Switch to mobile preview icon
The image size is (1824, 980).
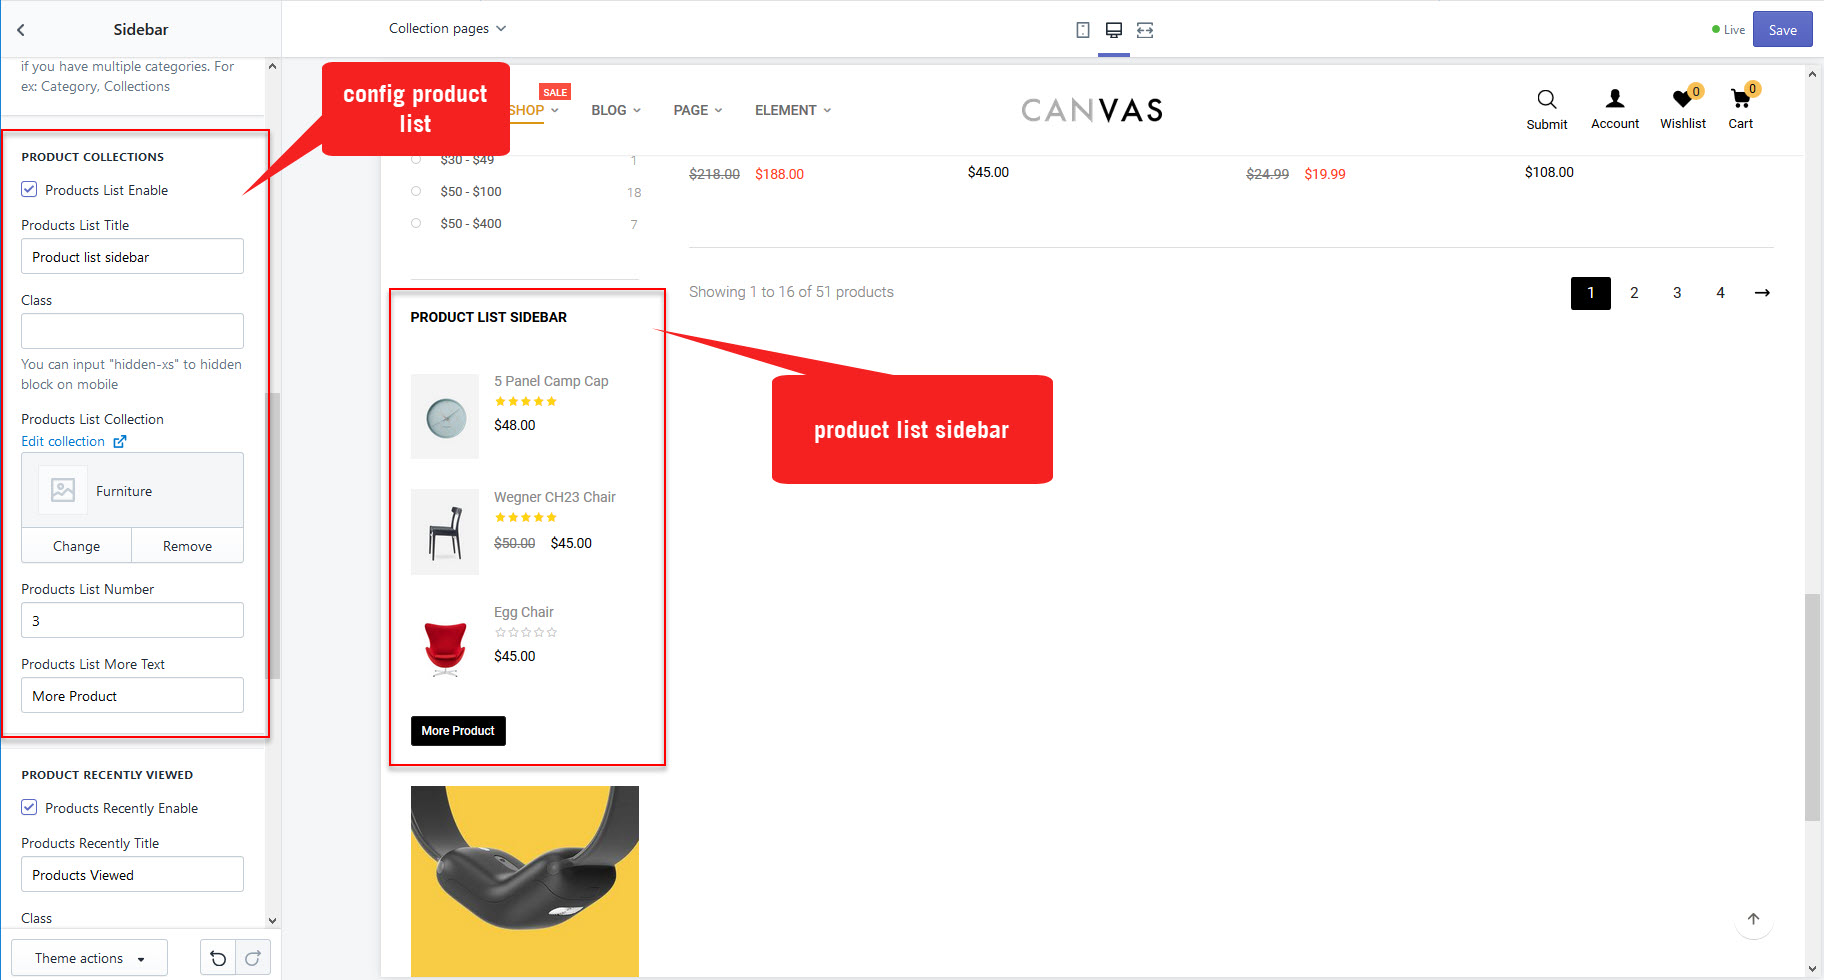[1083, 30]
